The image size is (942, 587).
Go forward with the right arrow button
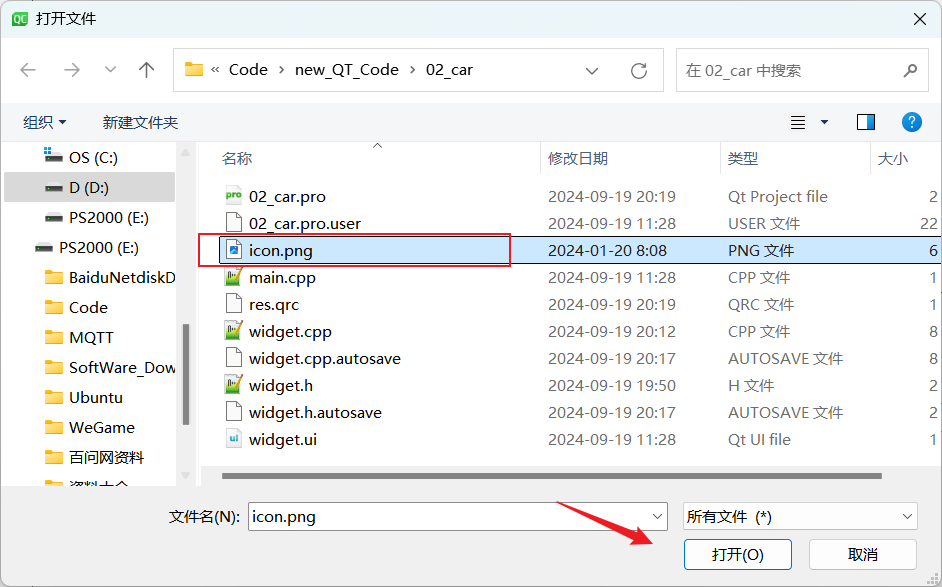(x=71, y=70)
